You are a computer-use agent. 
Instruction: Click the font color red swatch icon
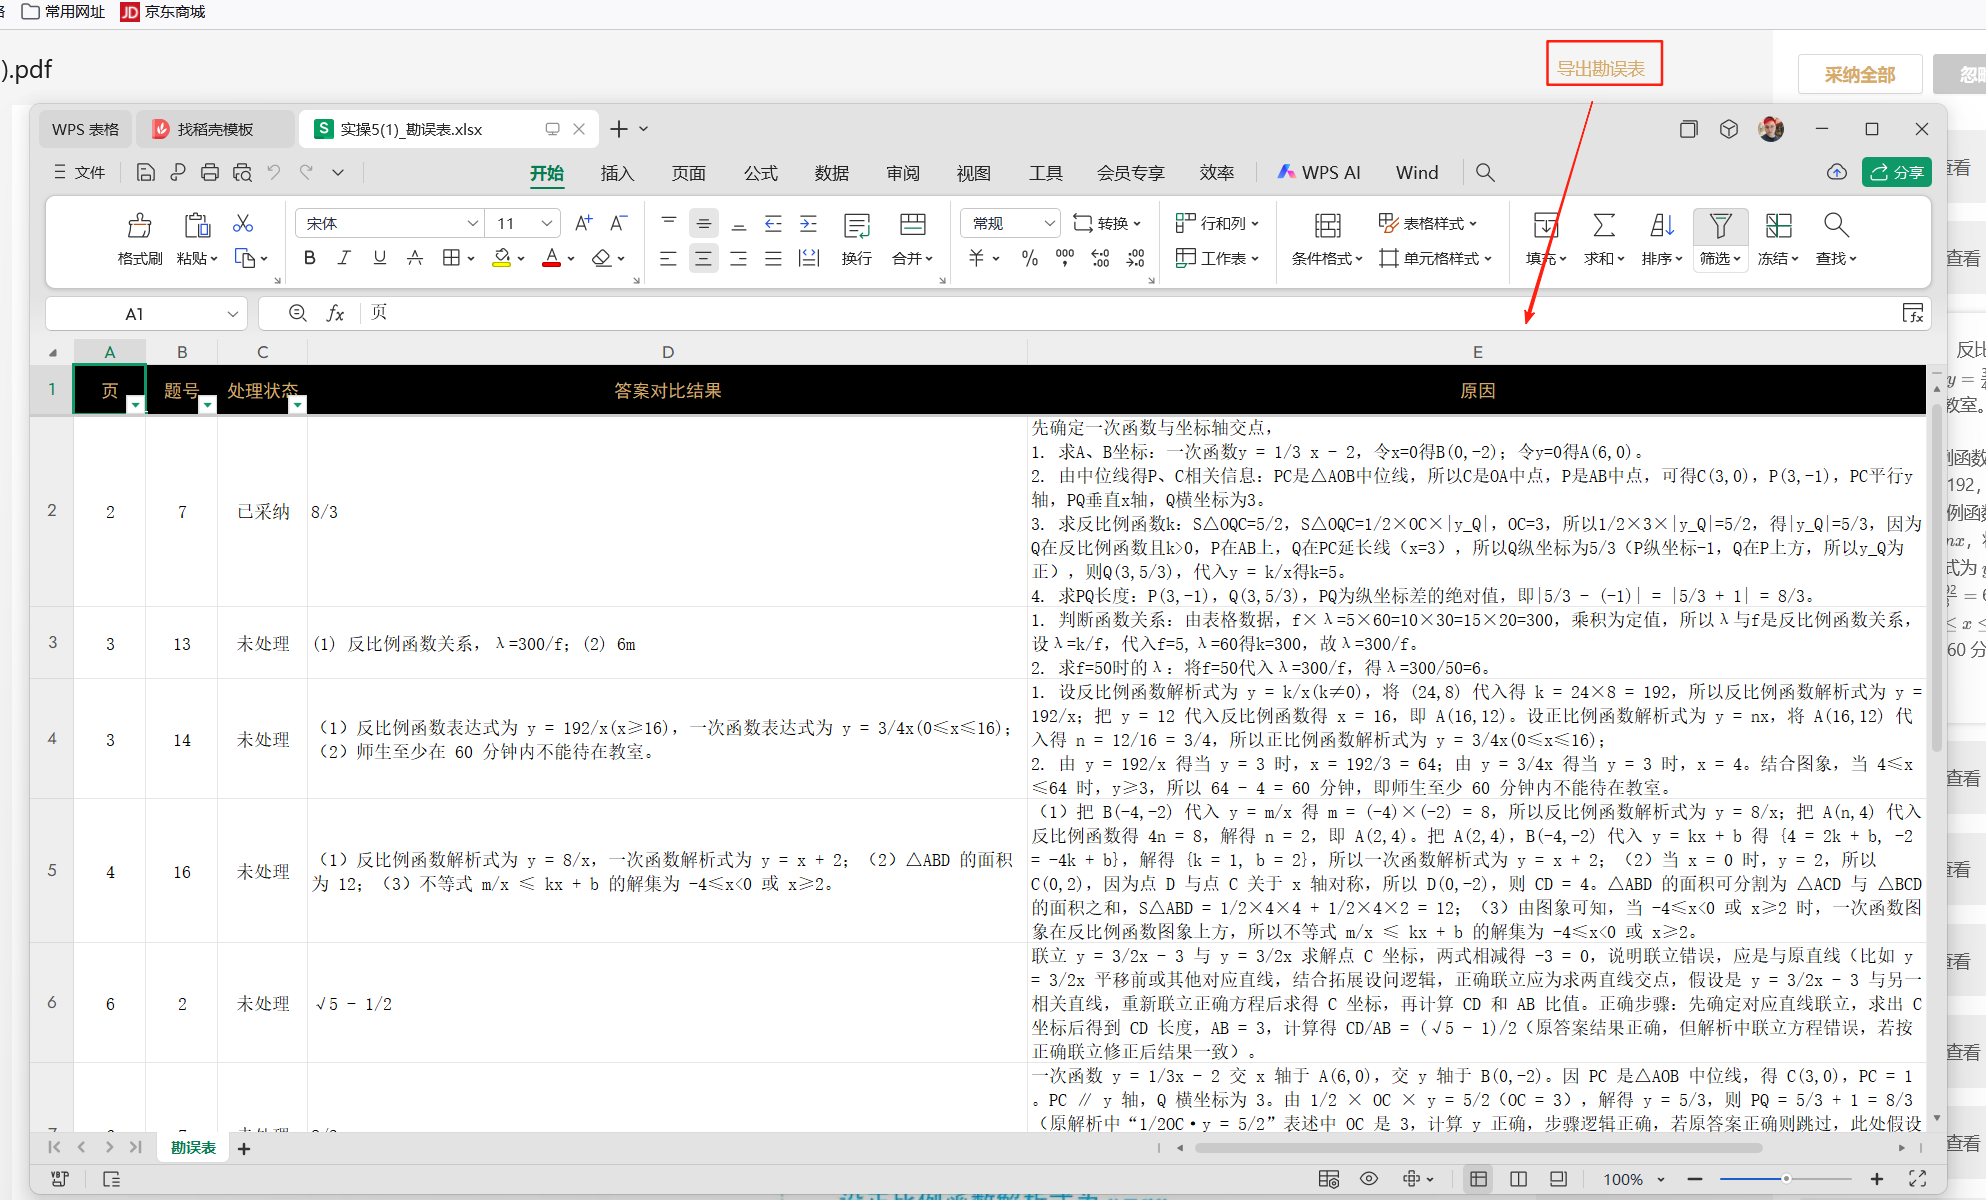point(551,258)
